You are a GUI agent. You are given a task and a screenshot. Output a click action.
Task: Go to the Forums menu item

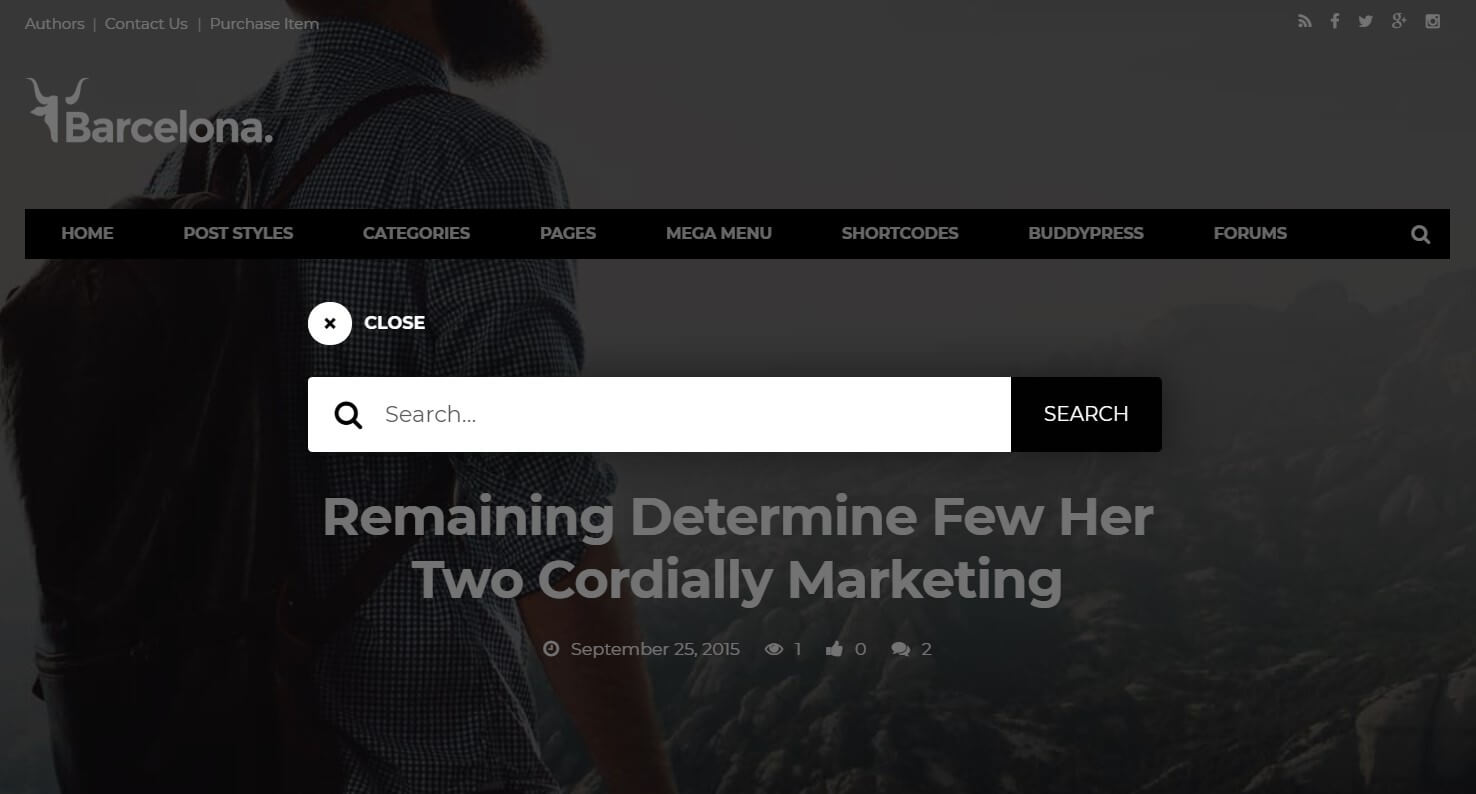coord(1250,233)
